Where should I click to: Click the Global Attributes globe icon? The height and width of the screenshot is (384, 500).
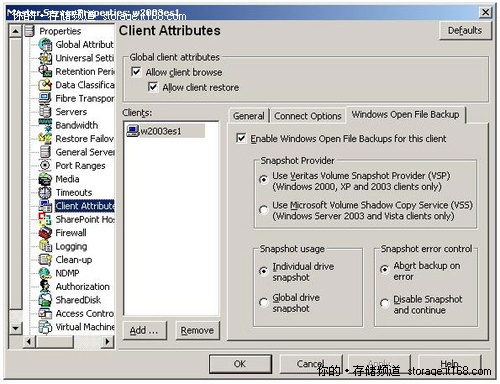(x=45, y=44)
